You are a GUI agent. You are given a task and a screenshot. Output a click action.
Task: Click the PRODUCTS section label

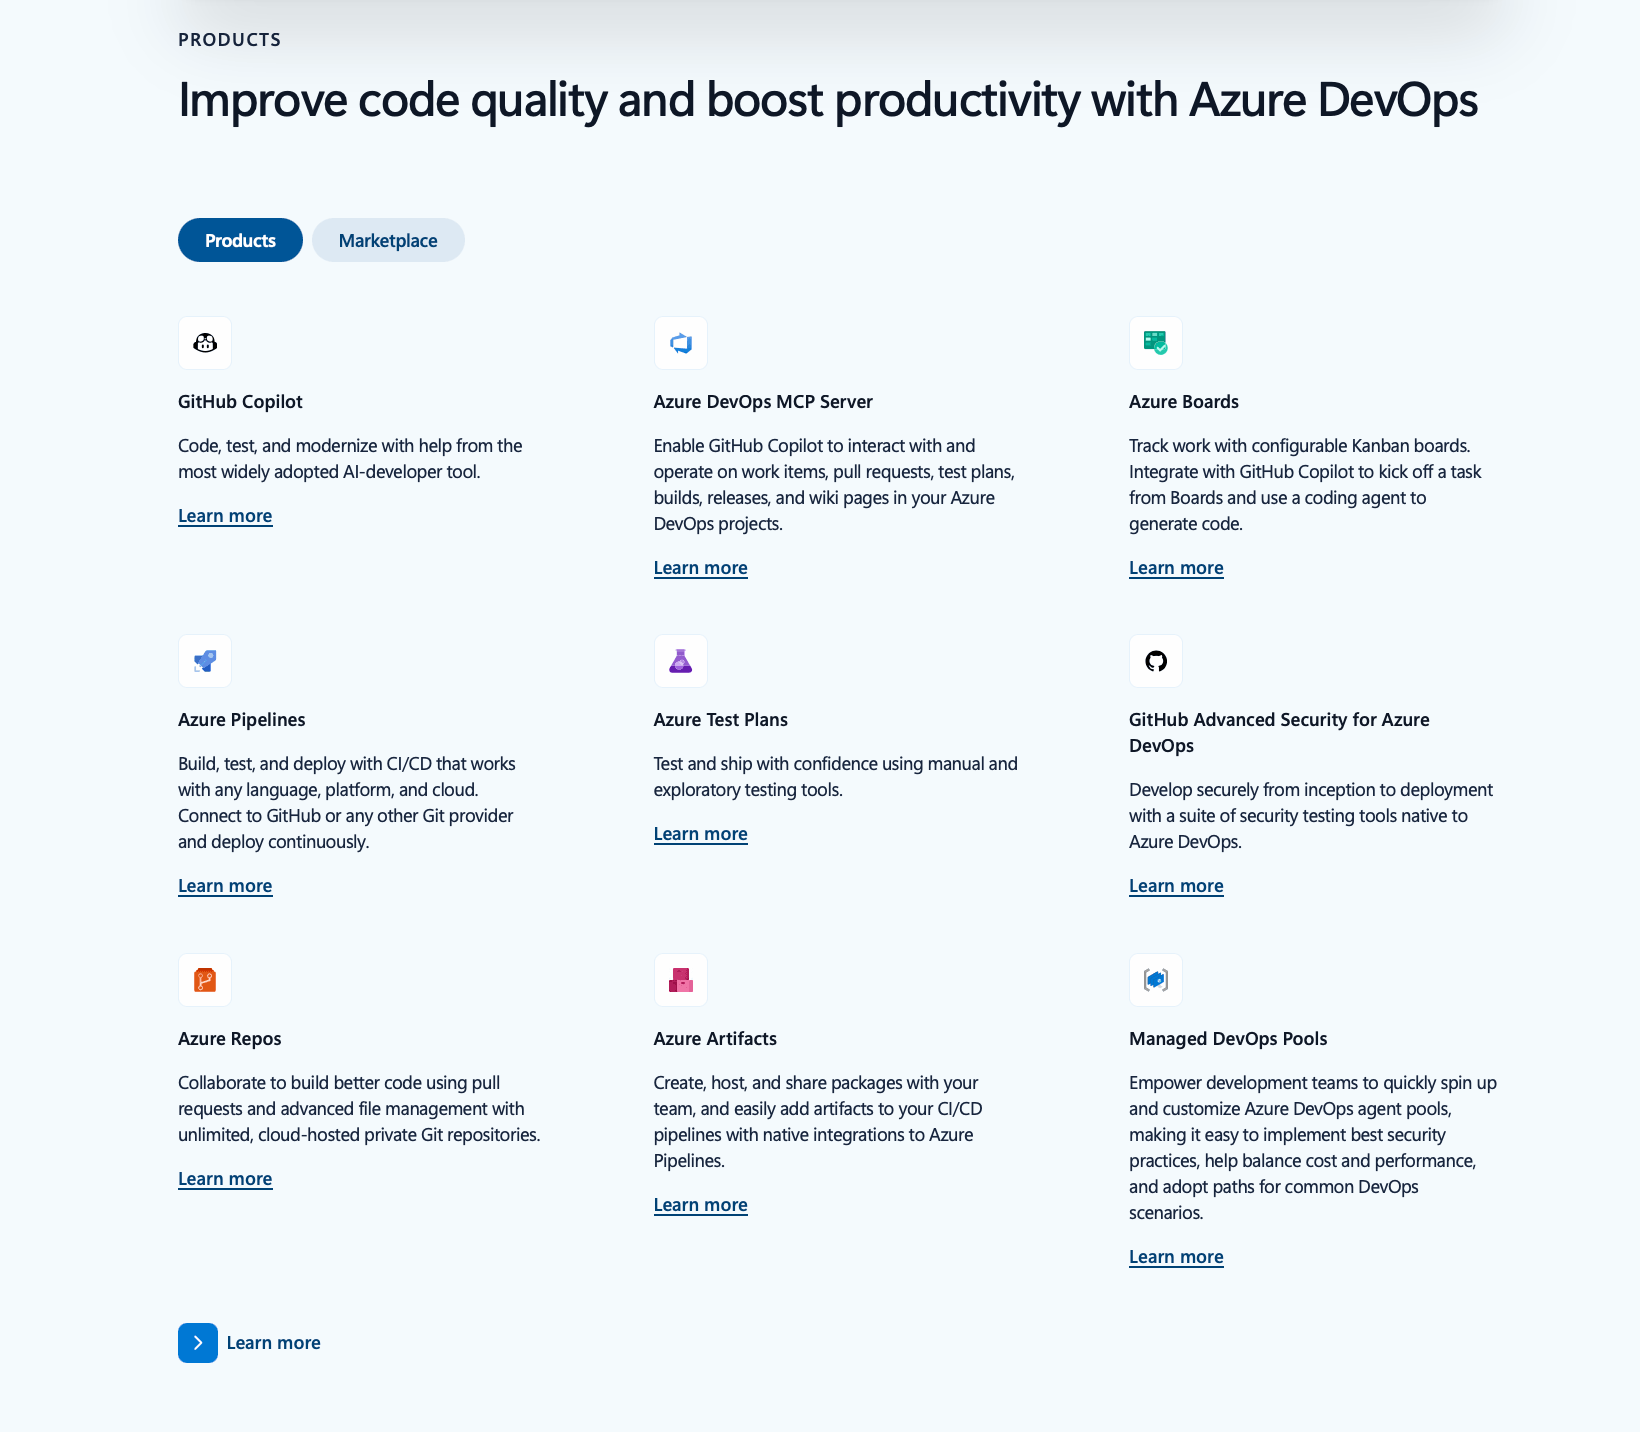[x=229, y=40]
